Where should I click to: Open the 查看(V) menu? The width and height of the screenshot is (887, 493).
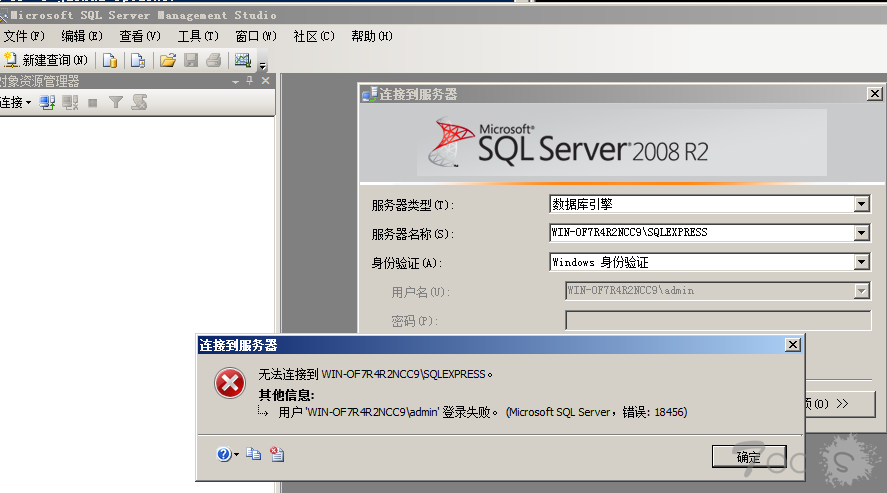click(x=140, y=36)
